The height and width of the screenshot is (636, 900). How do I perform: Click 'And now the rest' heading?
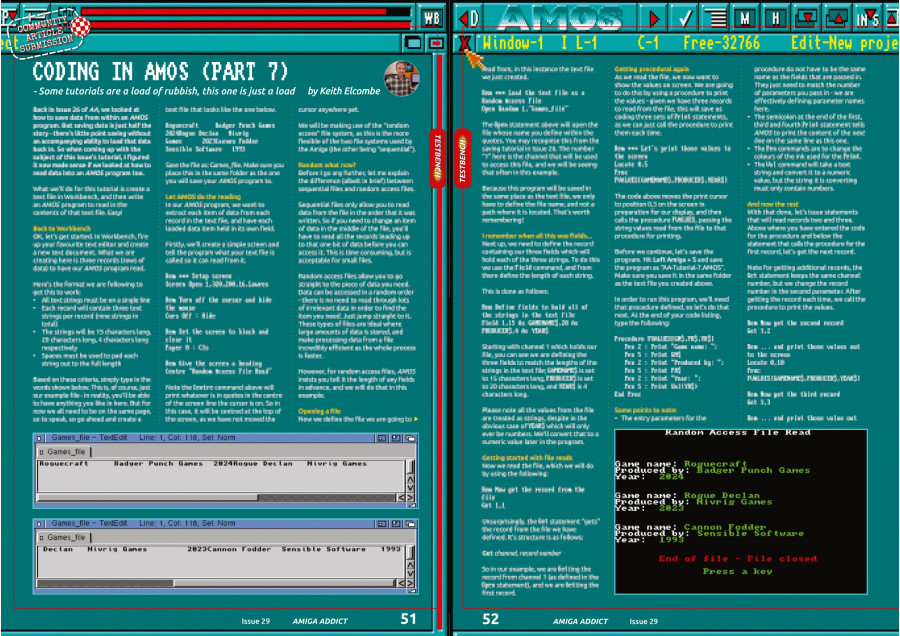[773, 204]
